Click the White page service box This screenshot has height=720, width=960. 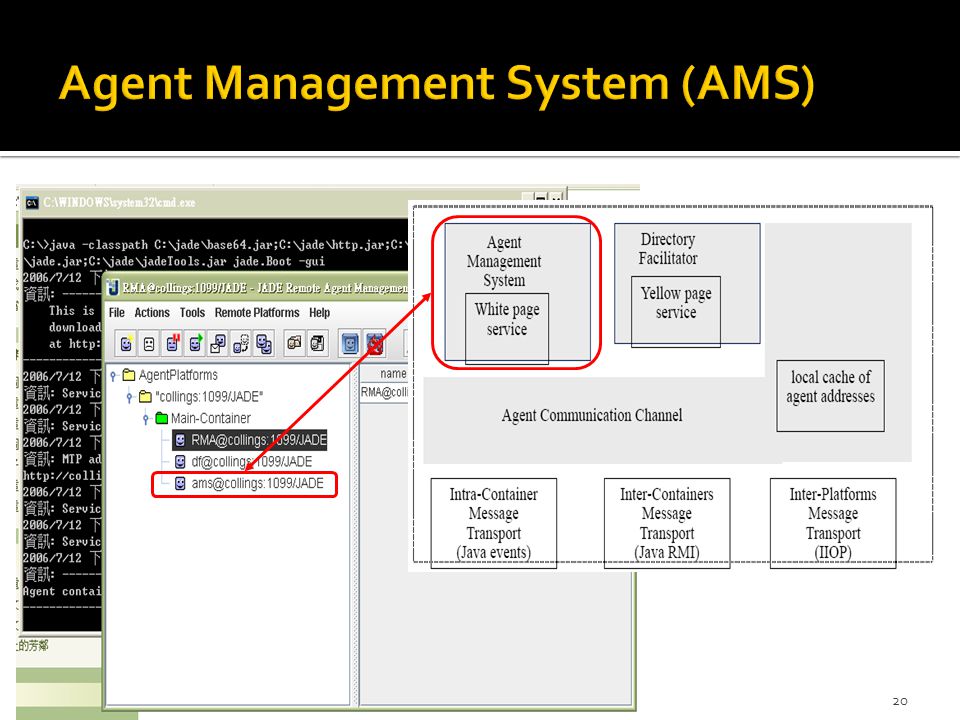tap(507, 329)
